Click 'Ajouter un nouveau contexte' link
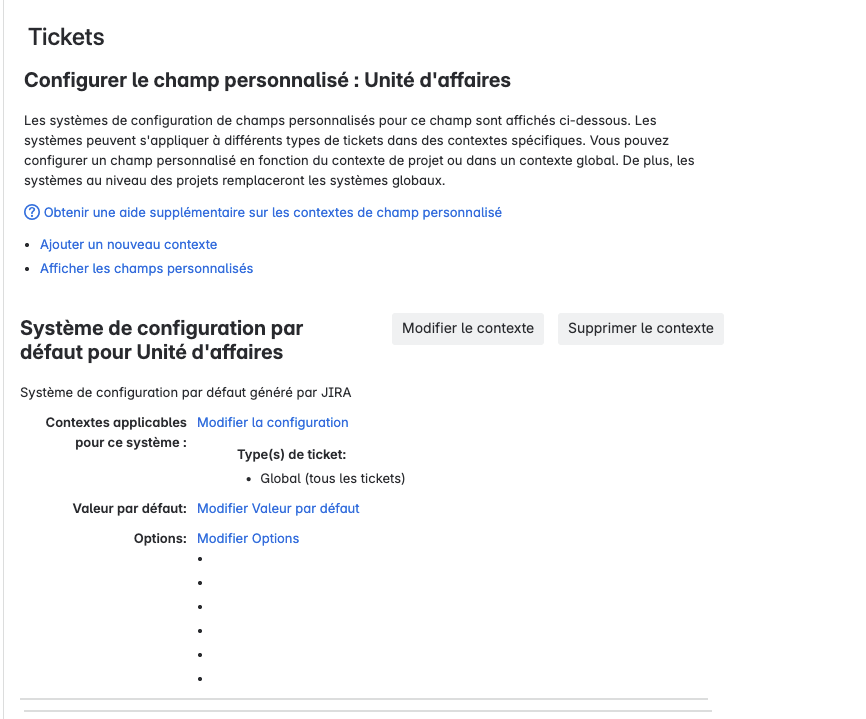The width and height of the screenshot is (866, 719). click(127, 244)
